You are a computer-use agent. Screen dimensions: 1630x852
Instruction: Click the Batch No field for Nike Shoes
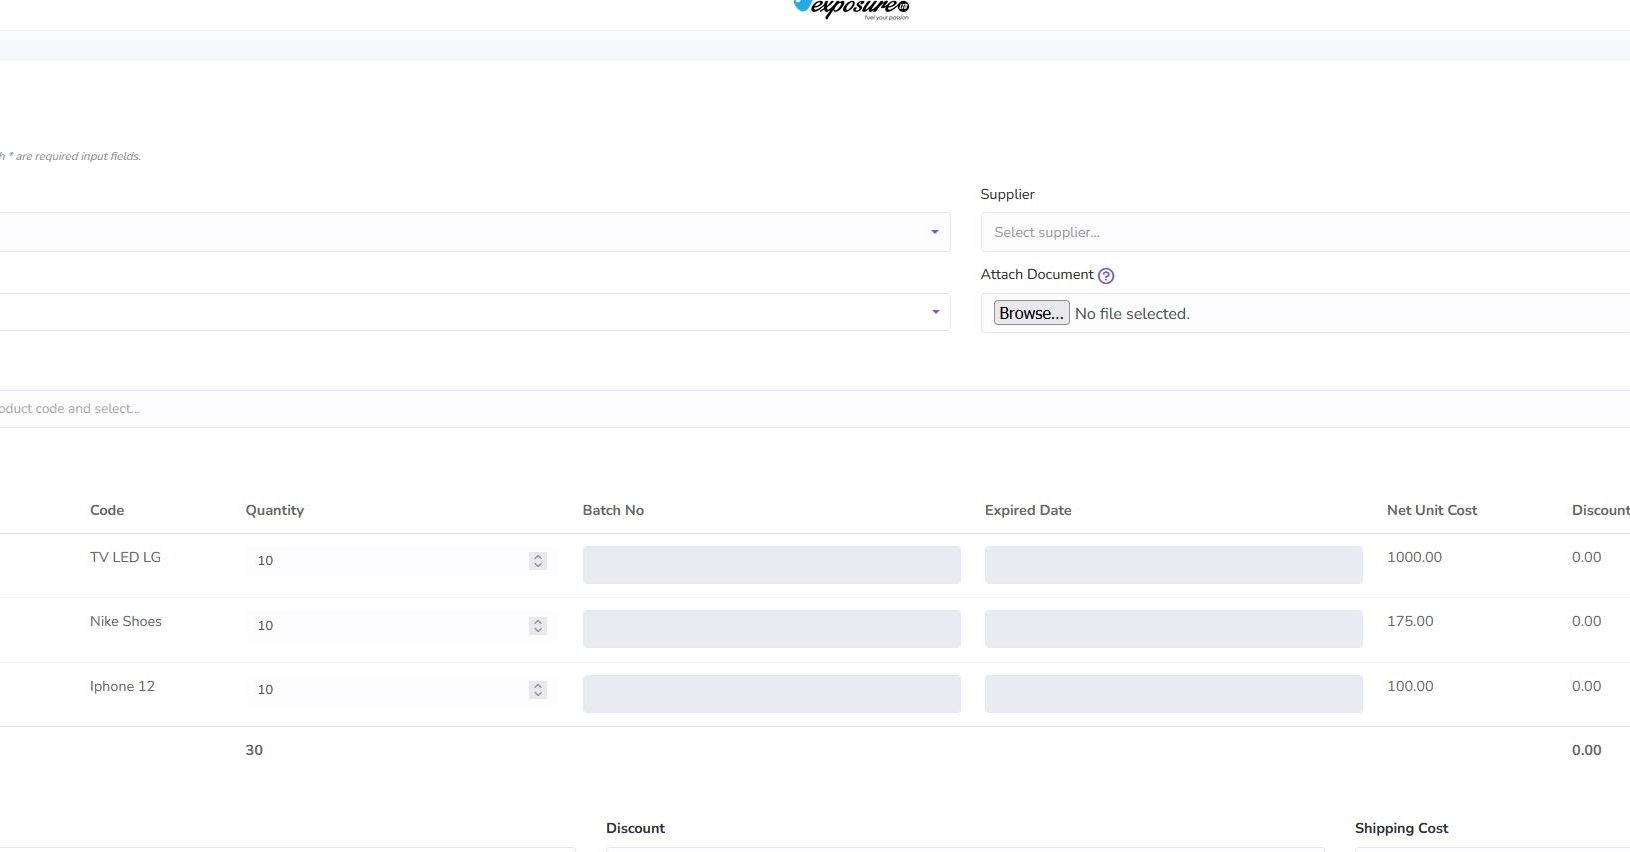coord(772,629)
